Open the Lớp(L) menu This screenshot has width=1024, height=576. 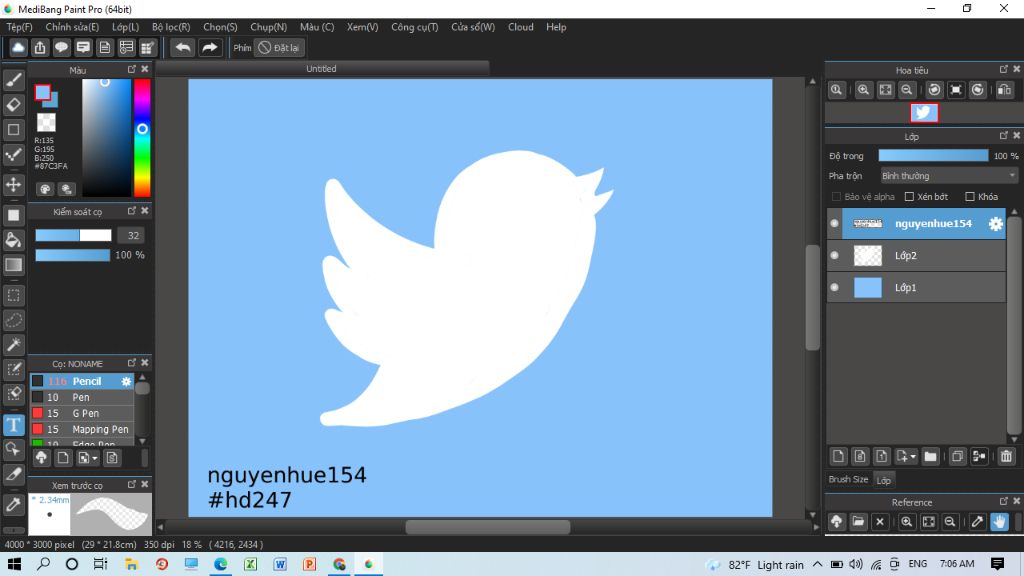[125, 27]
